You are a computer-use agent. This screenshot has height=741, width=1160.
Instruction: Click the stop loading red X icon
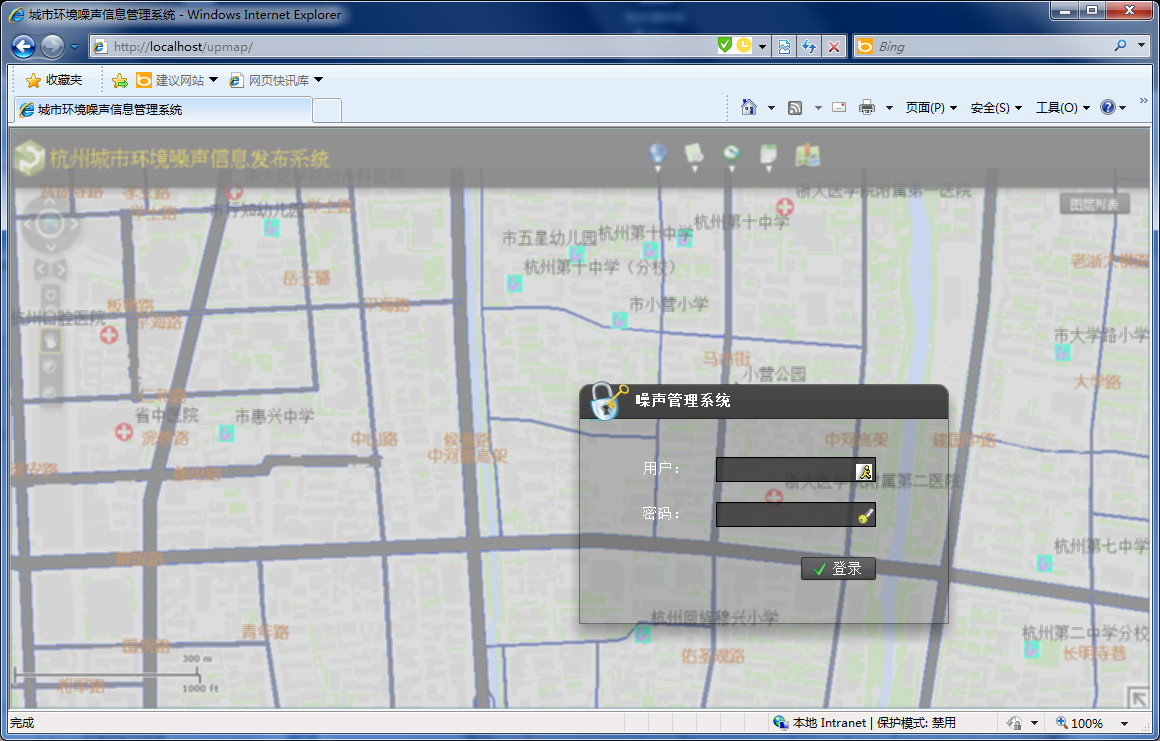tap(833, 47)
